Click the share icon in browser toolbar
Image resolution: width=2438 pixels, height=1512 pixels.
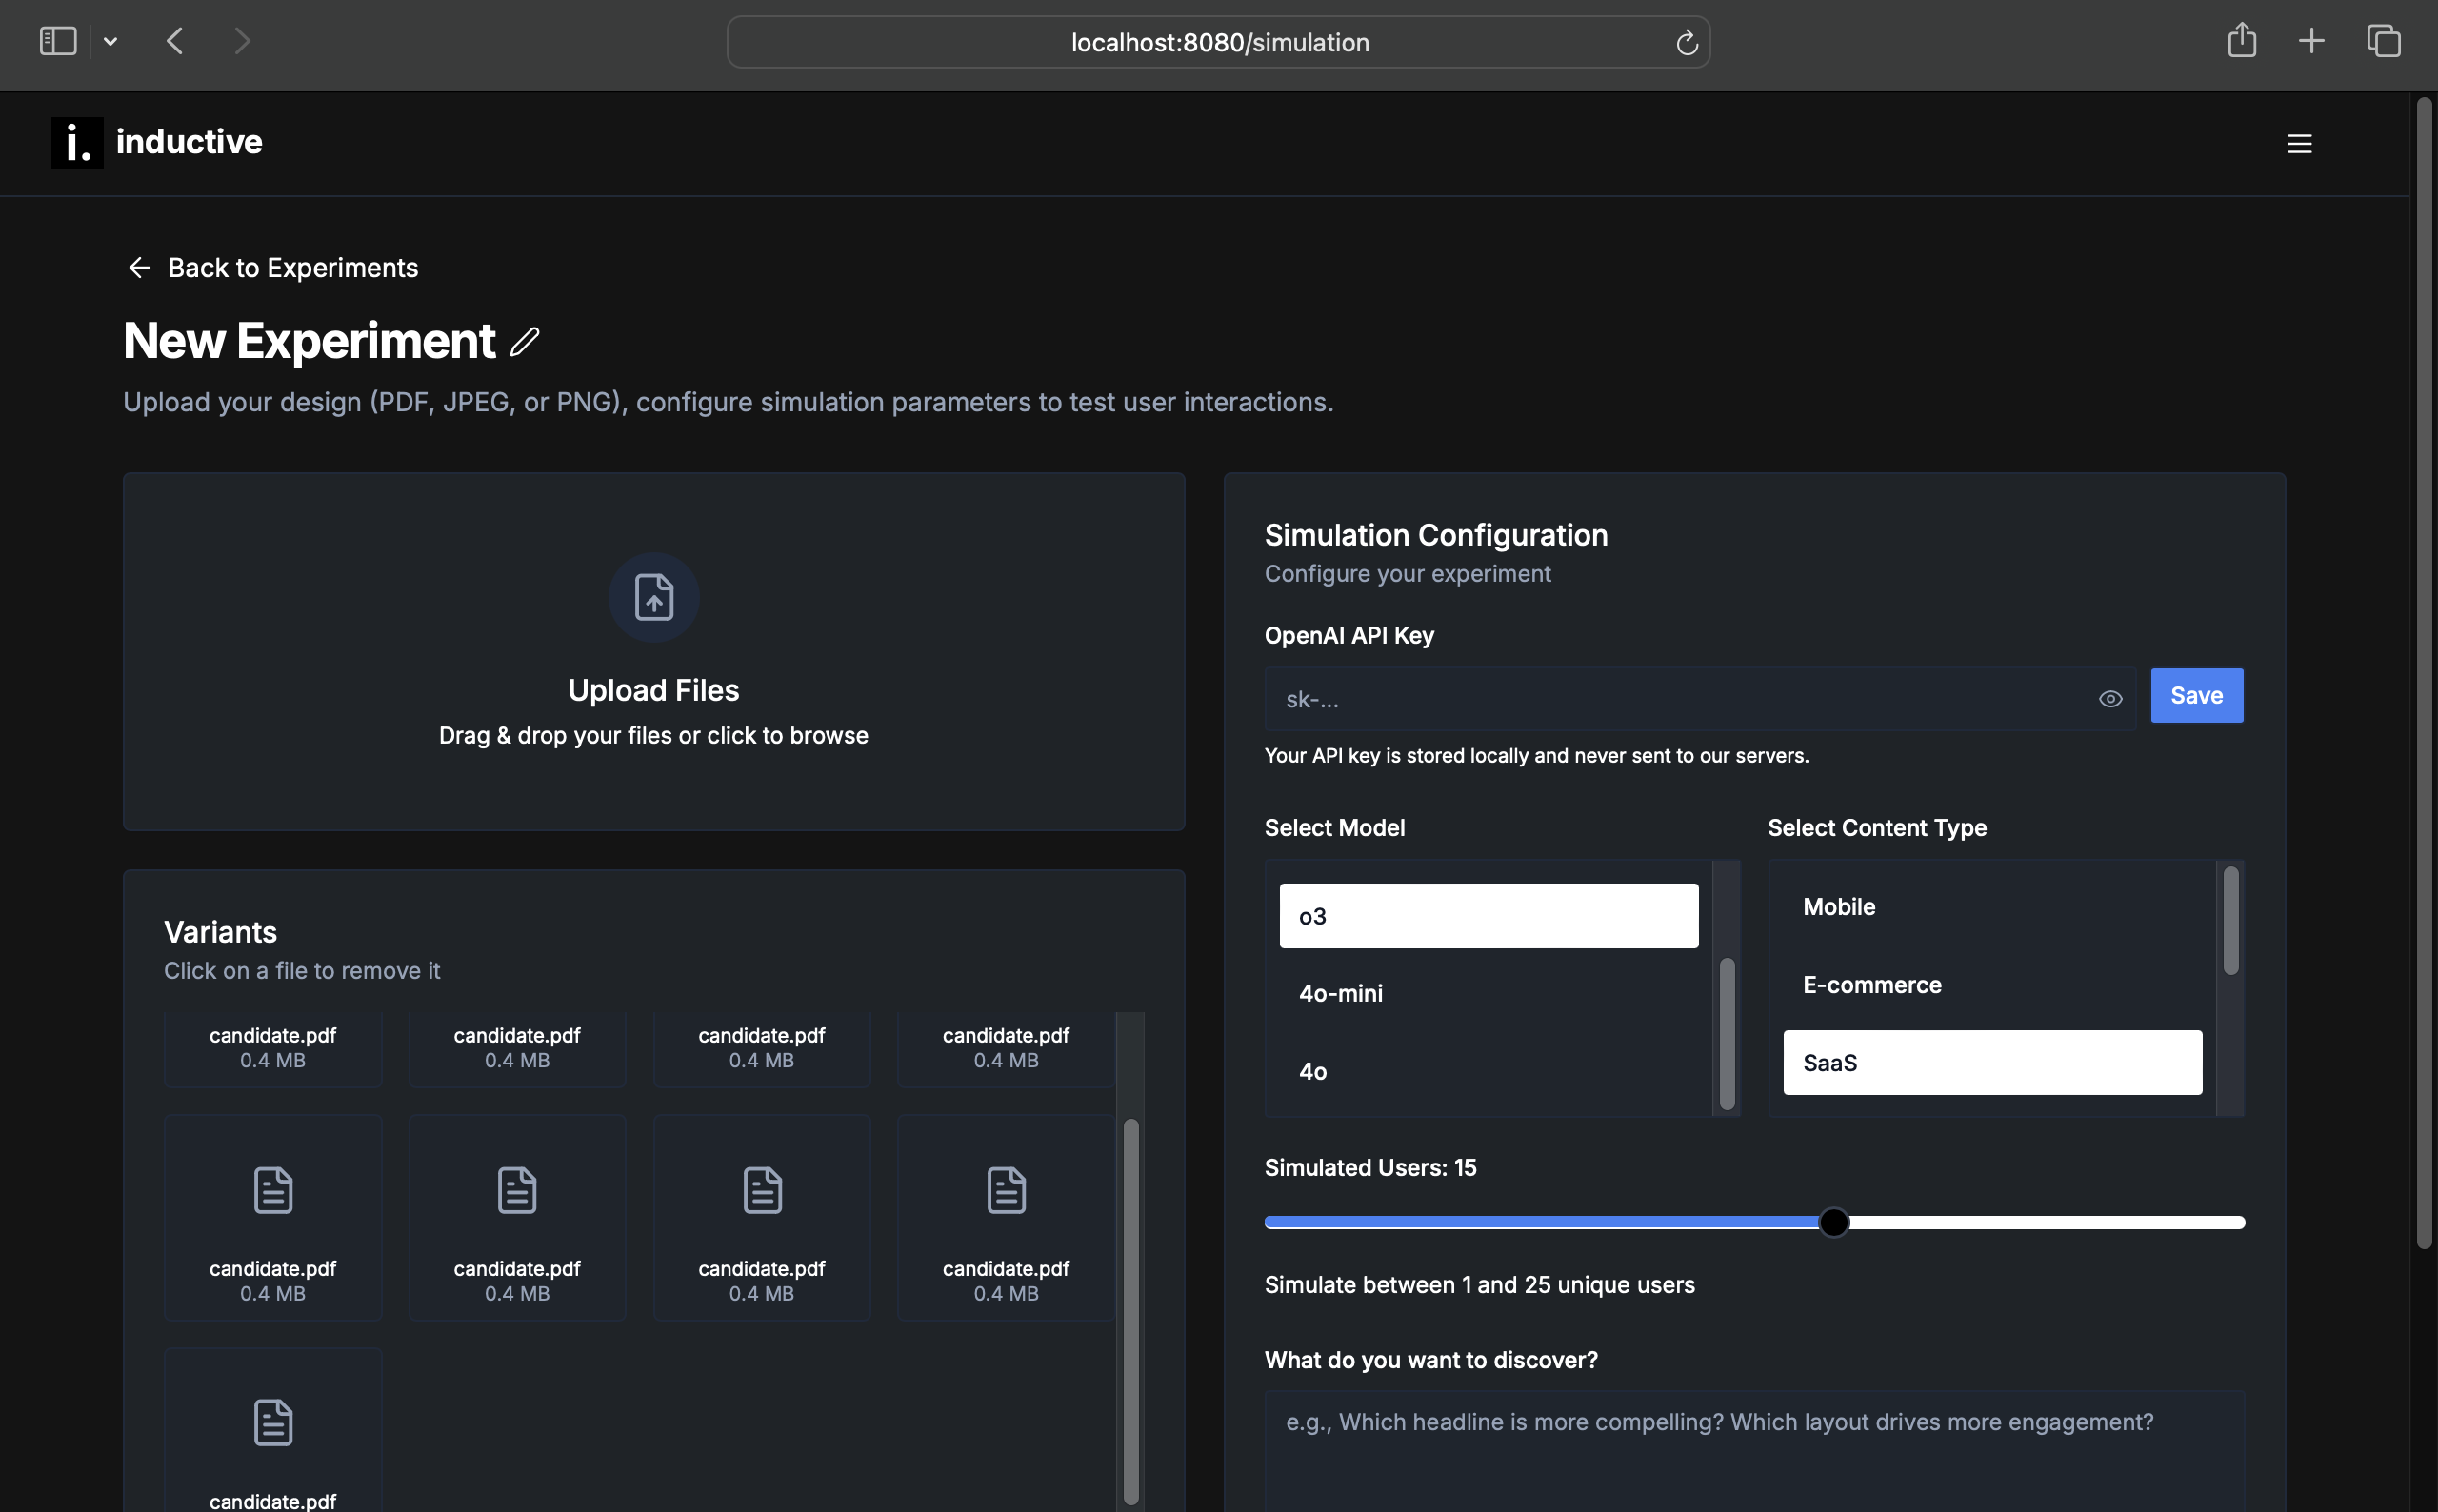pyautogui.click(x=2241, y=41)
